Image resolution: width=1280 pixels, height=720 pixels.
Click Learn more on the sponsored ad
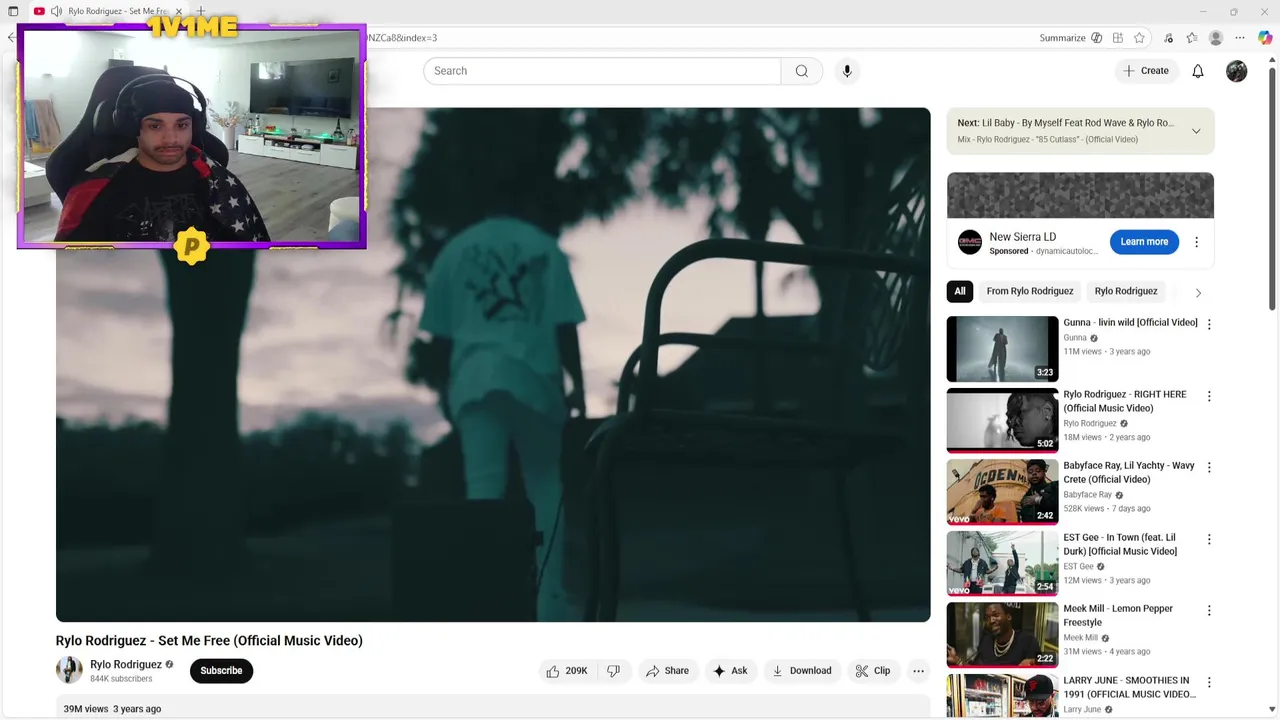pos(1144,242)
